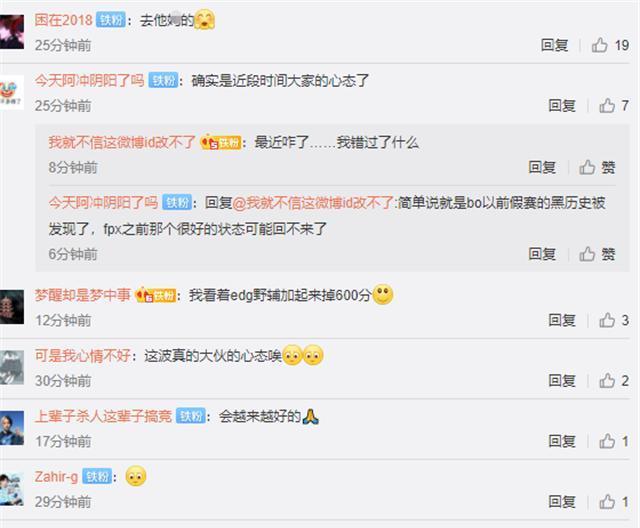Reply to 梦醒却是梦中事's comment
Image resolution: width=640 pixels, height=528 pixels.
(562, 320)
